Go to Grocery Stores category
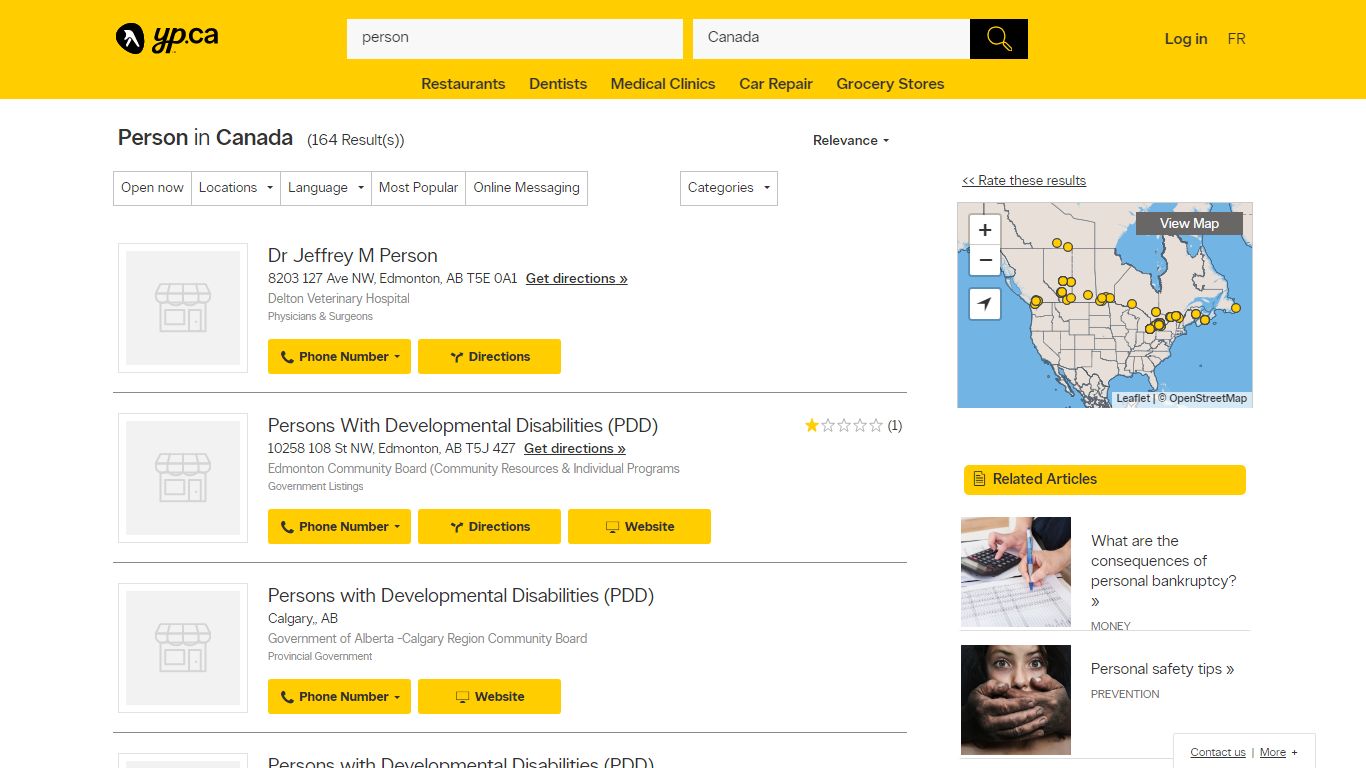1366x768 pixels. [890, 84]
